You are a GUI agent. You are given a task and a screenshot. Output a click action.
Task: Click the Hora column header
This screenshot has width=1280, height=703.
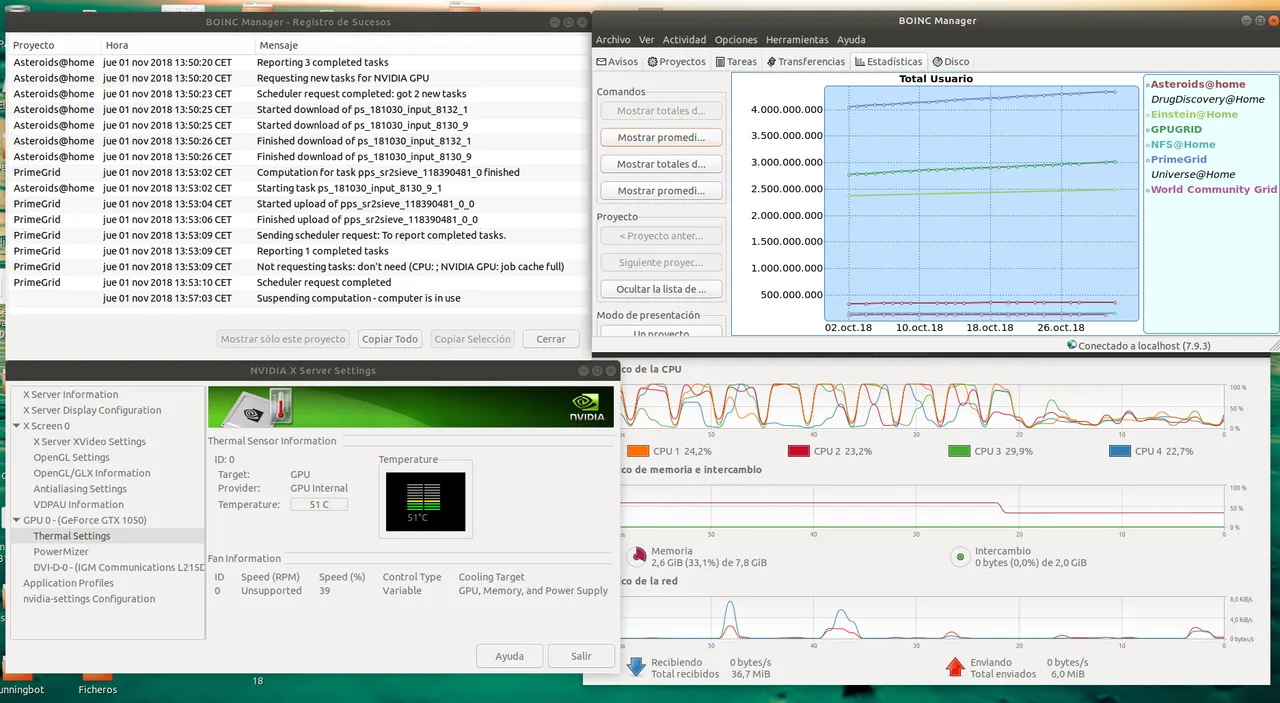(178, 45)
